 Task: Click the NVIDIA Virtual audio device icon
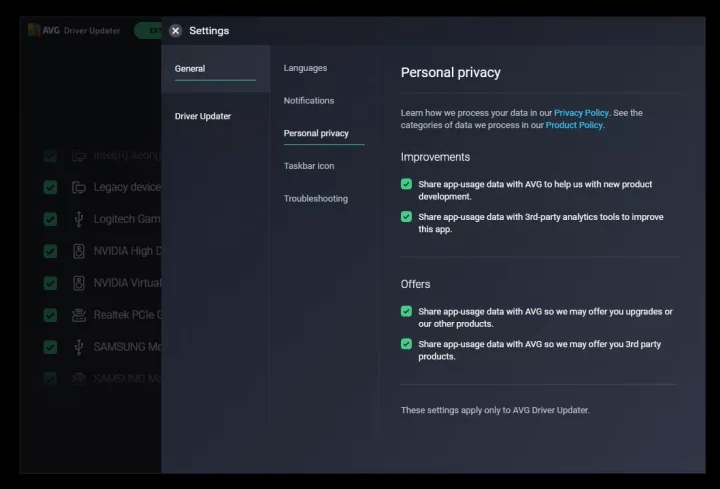(79, 283)
